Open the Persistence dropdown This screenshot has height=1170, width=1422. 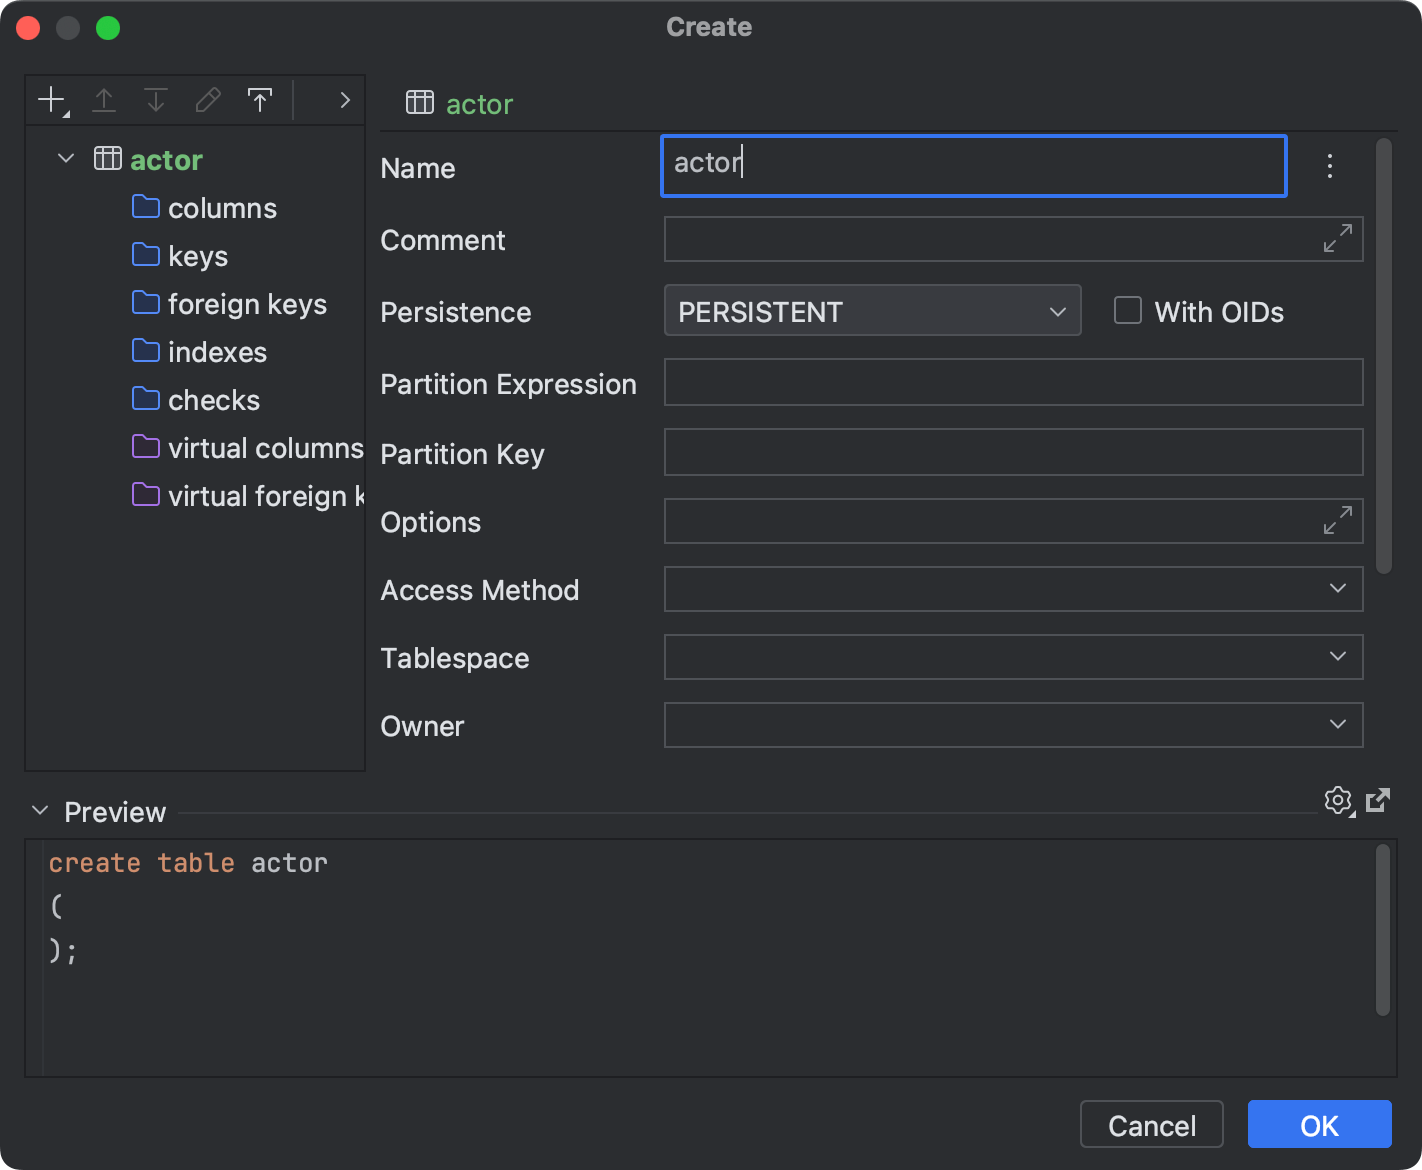1057,311
